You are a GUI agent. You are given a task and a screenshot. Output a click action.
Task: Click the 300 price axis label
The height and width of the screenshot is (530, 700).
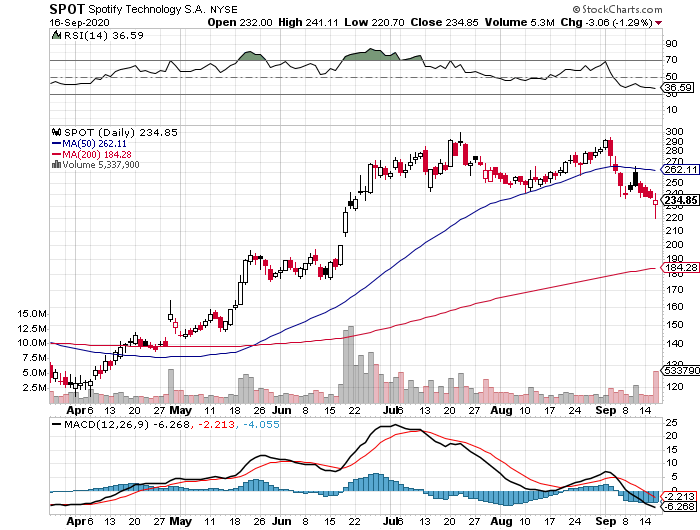[674, 132]
